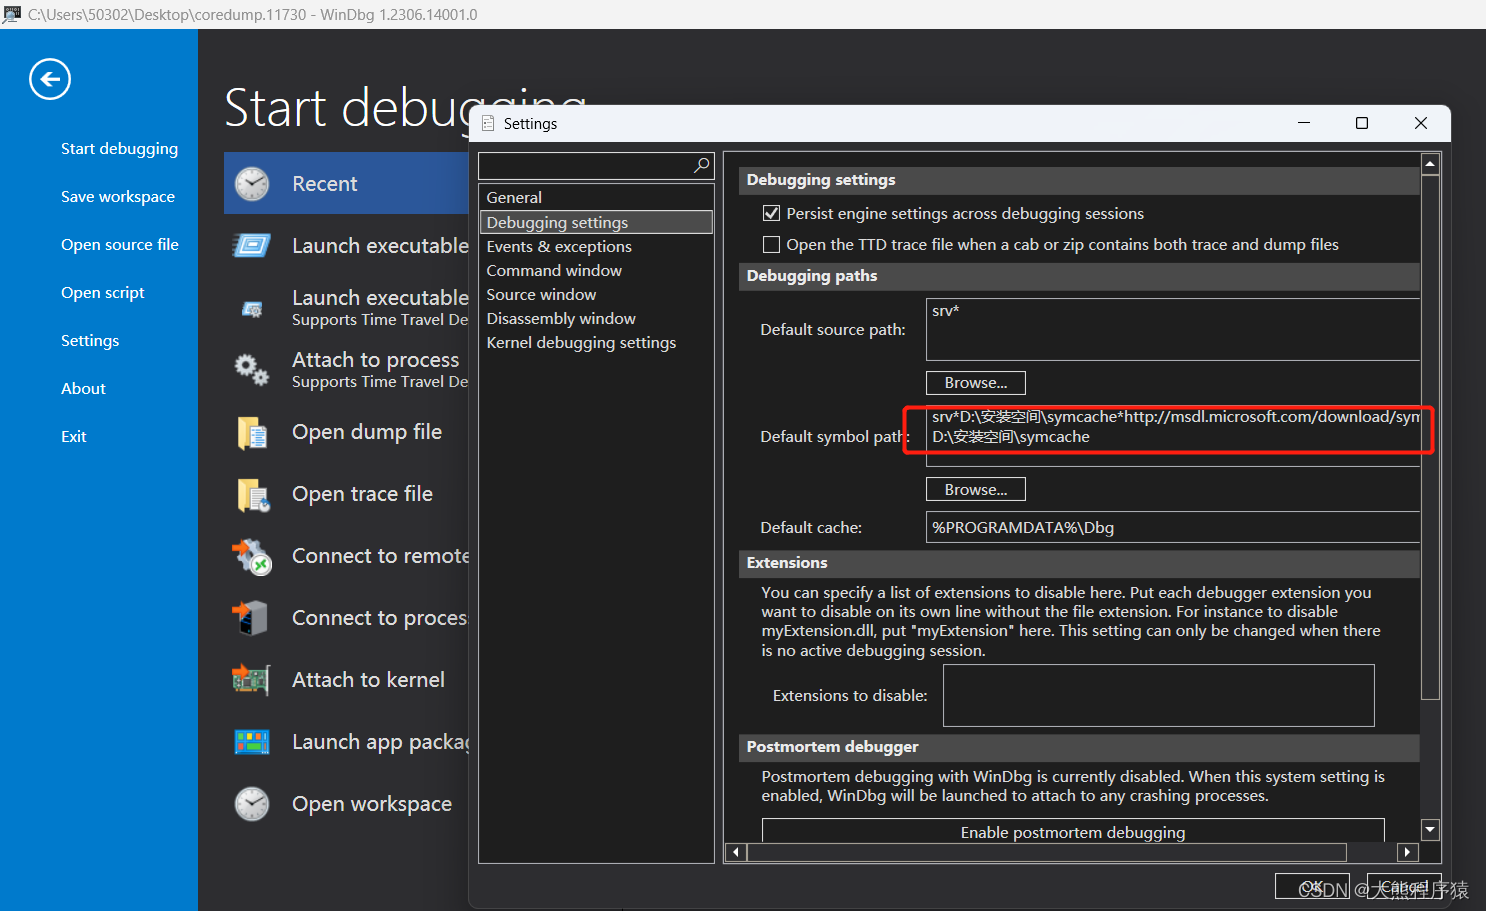1486x911 pixels.
Task: Open the About page from the sidebar
Action: (83, 388)
